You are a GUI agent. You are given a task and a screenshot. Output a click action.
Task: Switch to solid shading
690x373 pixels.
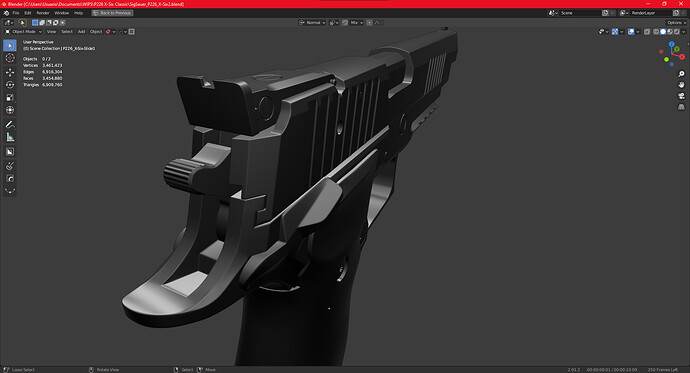(x=663, y=32)
